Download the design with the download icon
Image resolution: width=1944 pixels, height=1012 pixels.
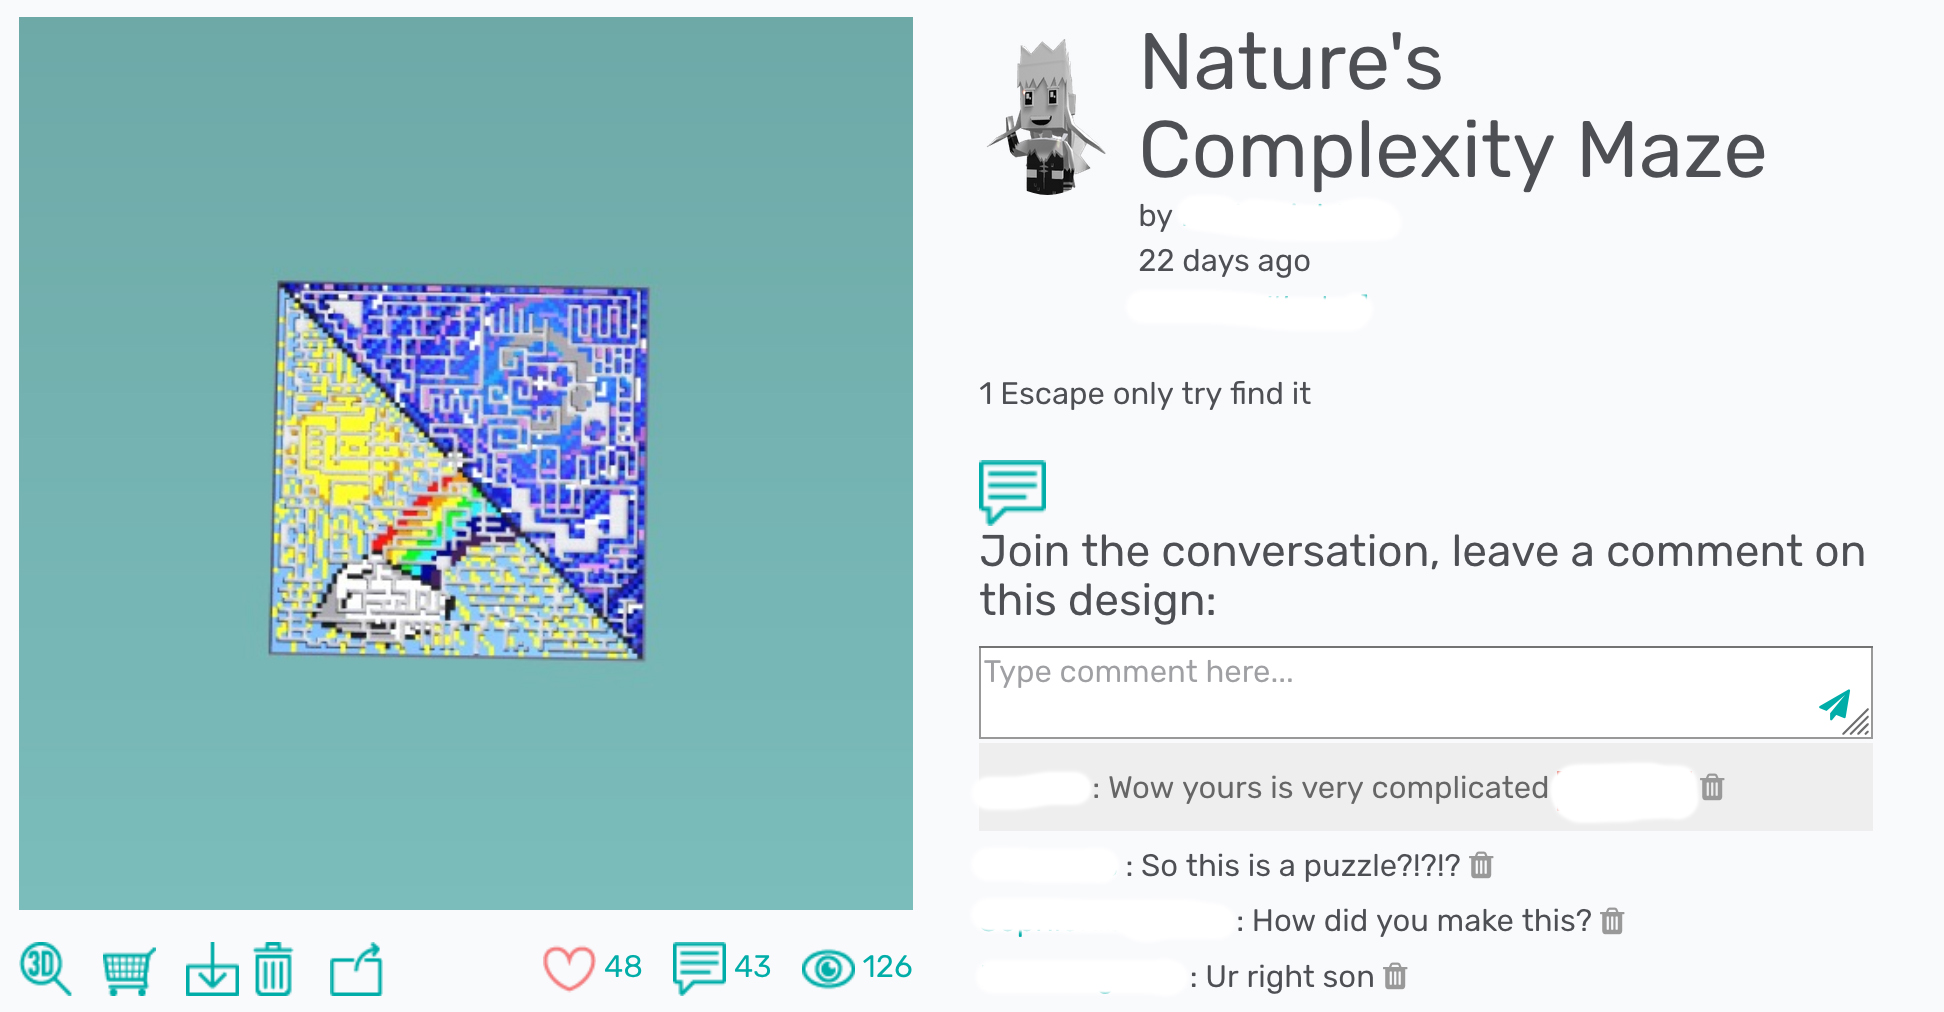pyautogui.click(x=212, y=969)
